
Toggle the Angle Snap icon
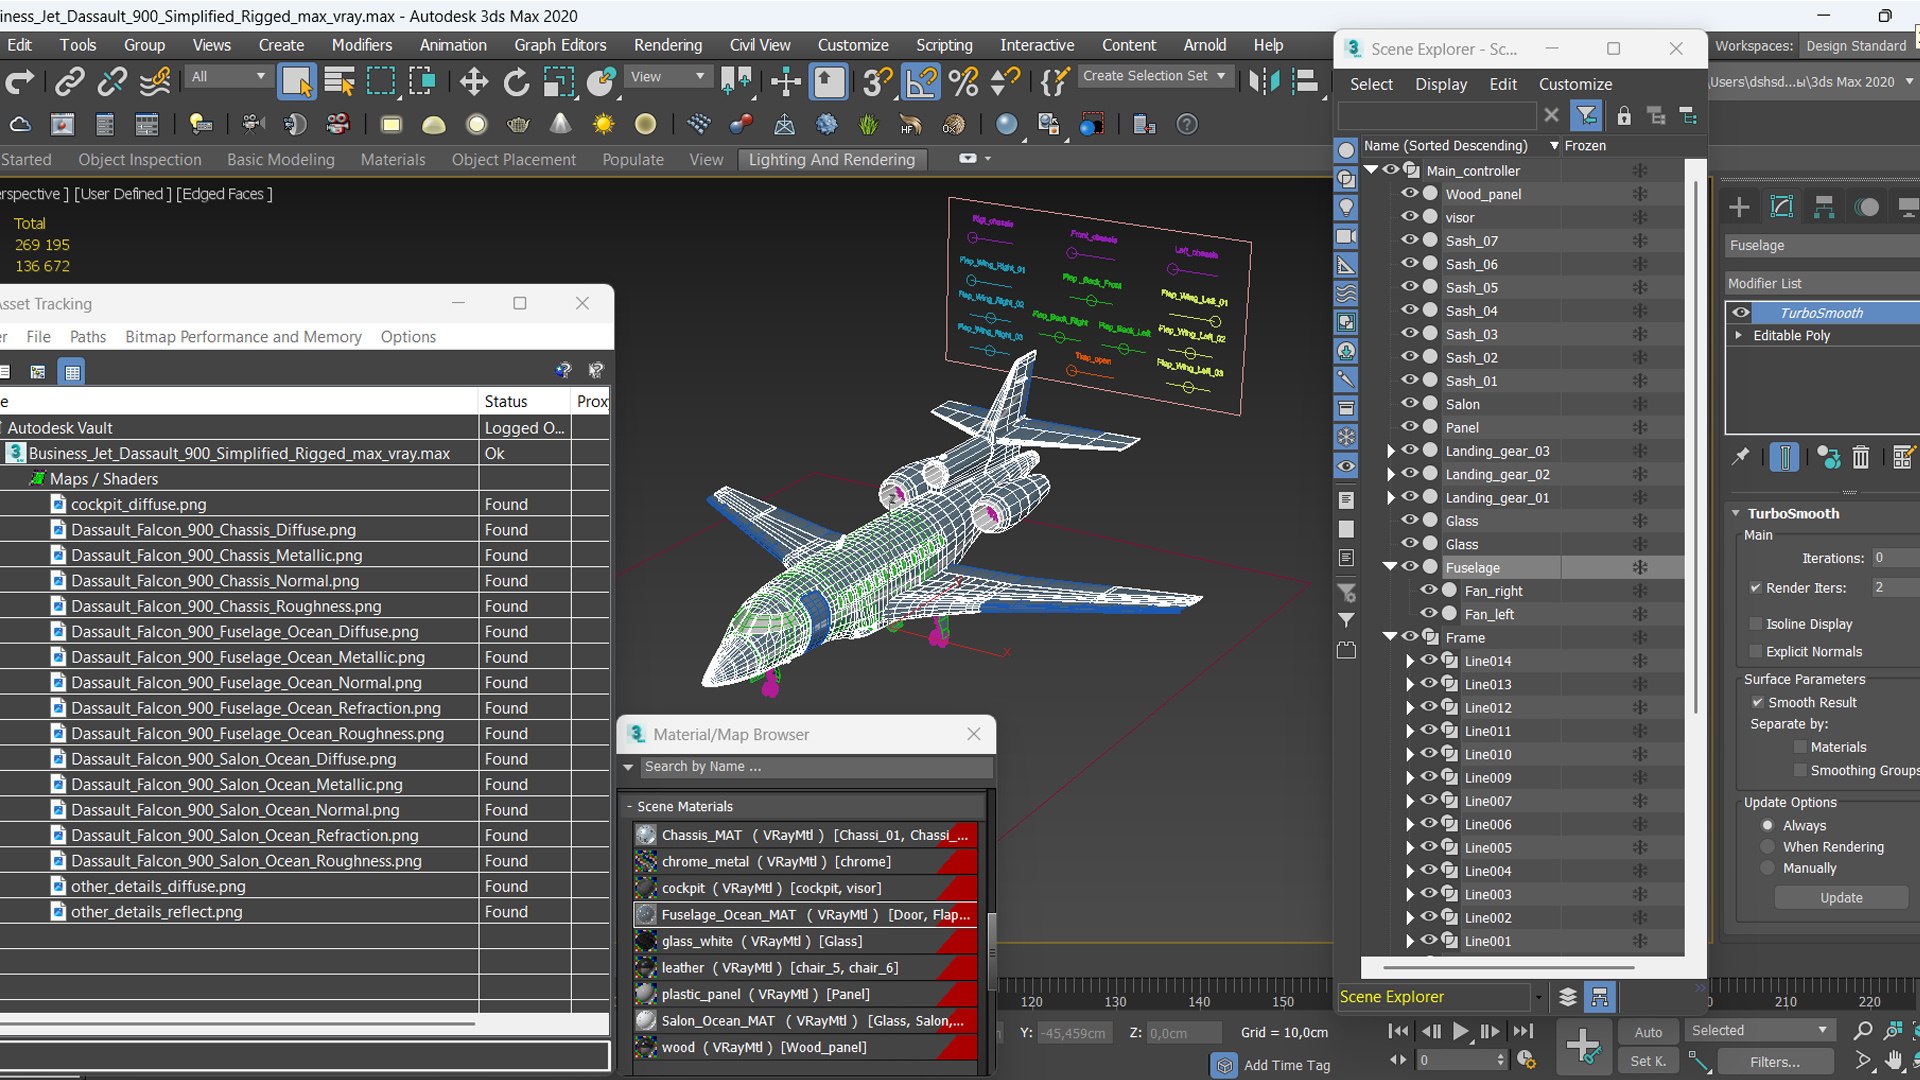coord(920,81)
